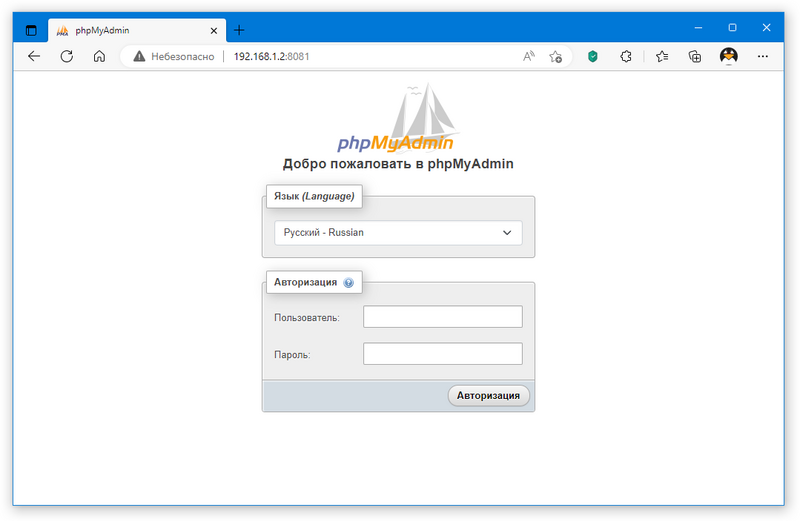This screenshot has height=521, width=800.
Task: Open the Favorites list icon
Action: [662, 56]
